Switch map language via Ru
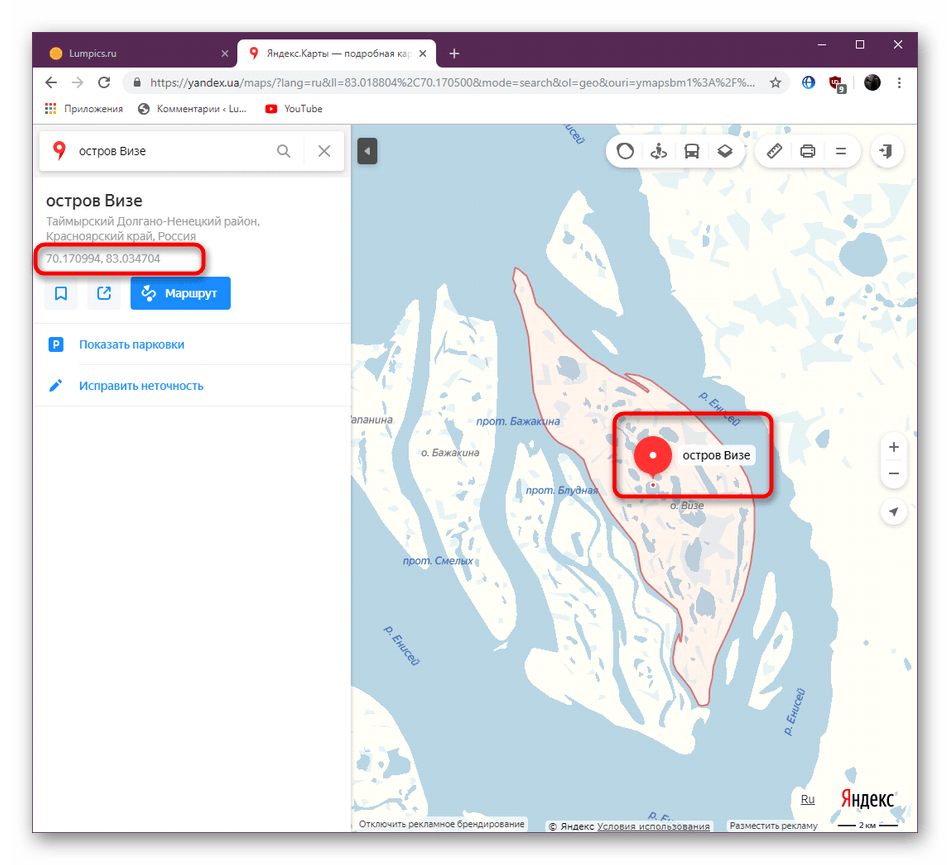Viewport: 950px width, 865px height. (808, 800)
